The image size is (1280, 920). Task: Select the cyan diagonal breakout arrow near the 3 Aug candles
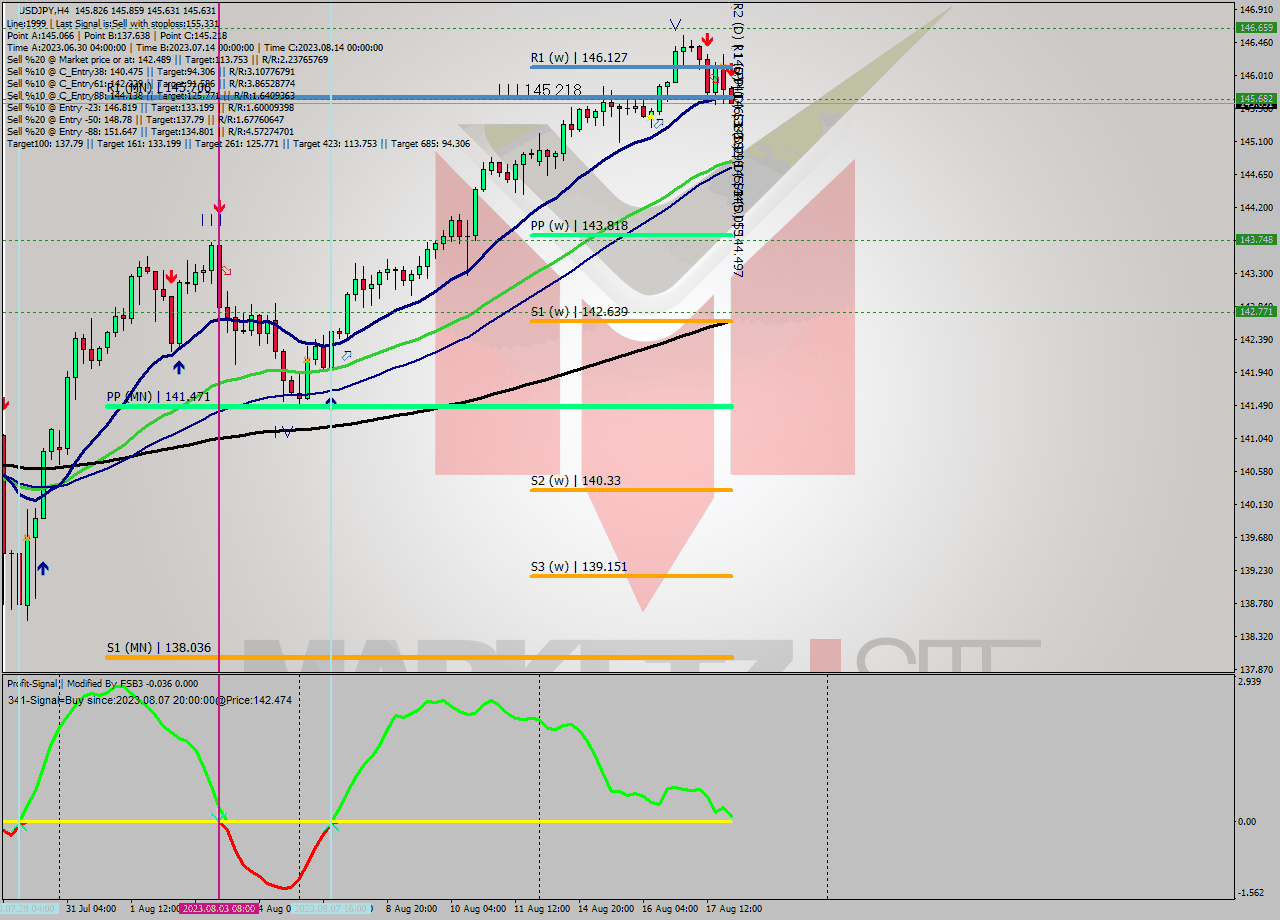[x=347, y=357]
